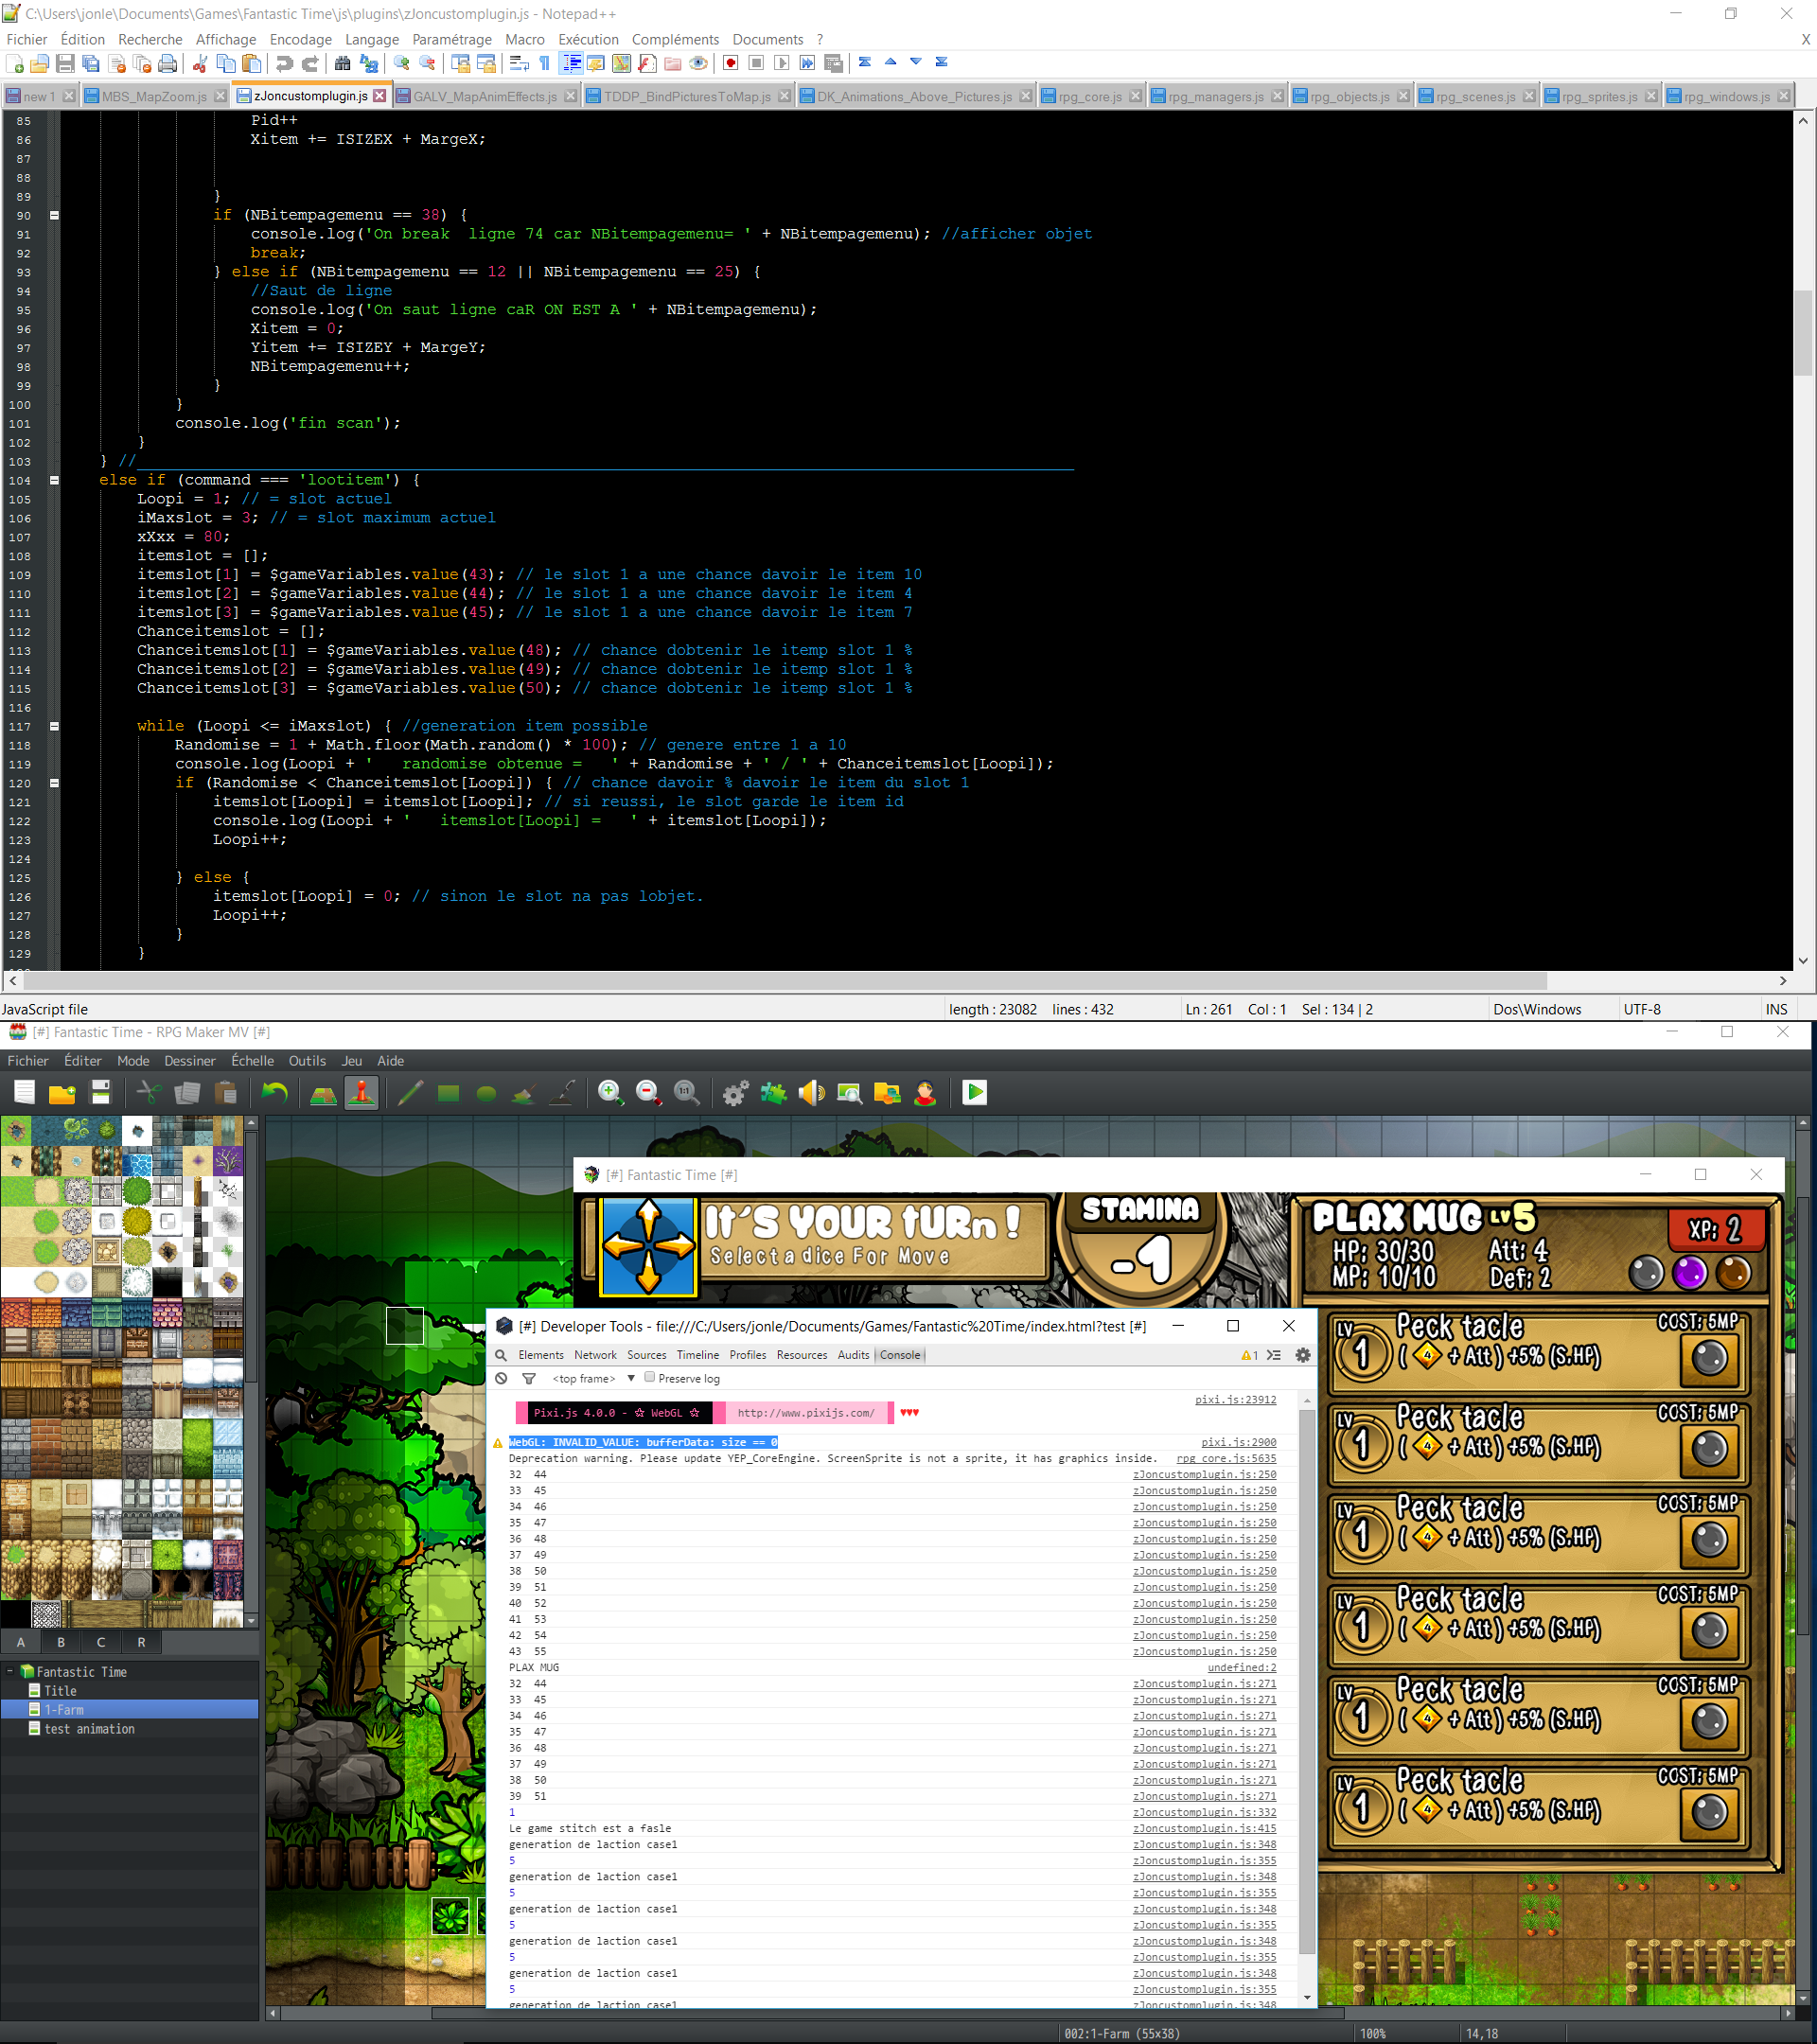Start playtest with the green play icon

pyautogui.click(x=974, y=1093)
